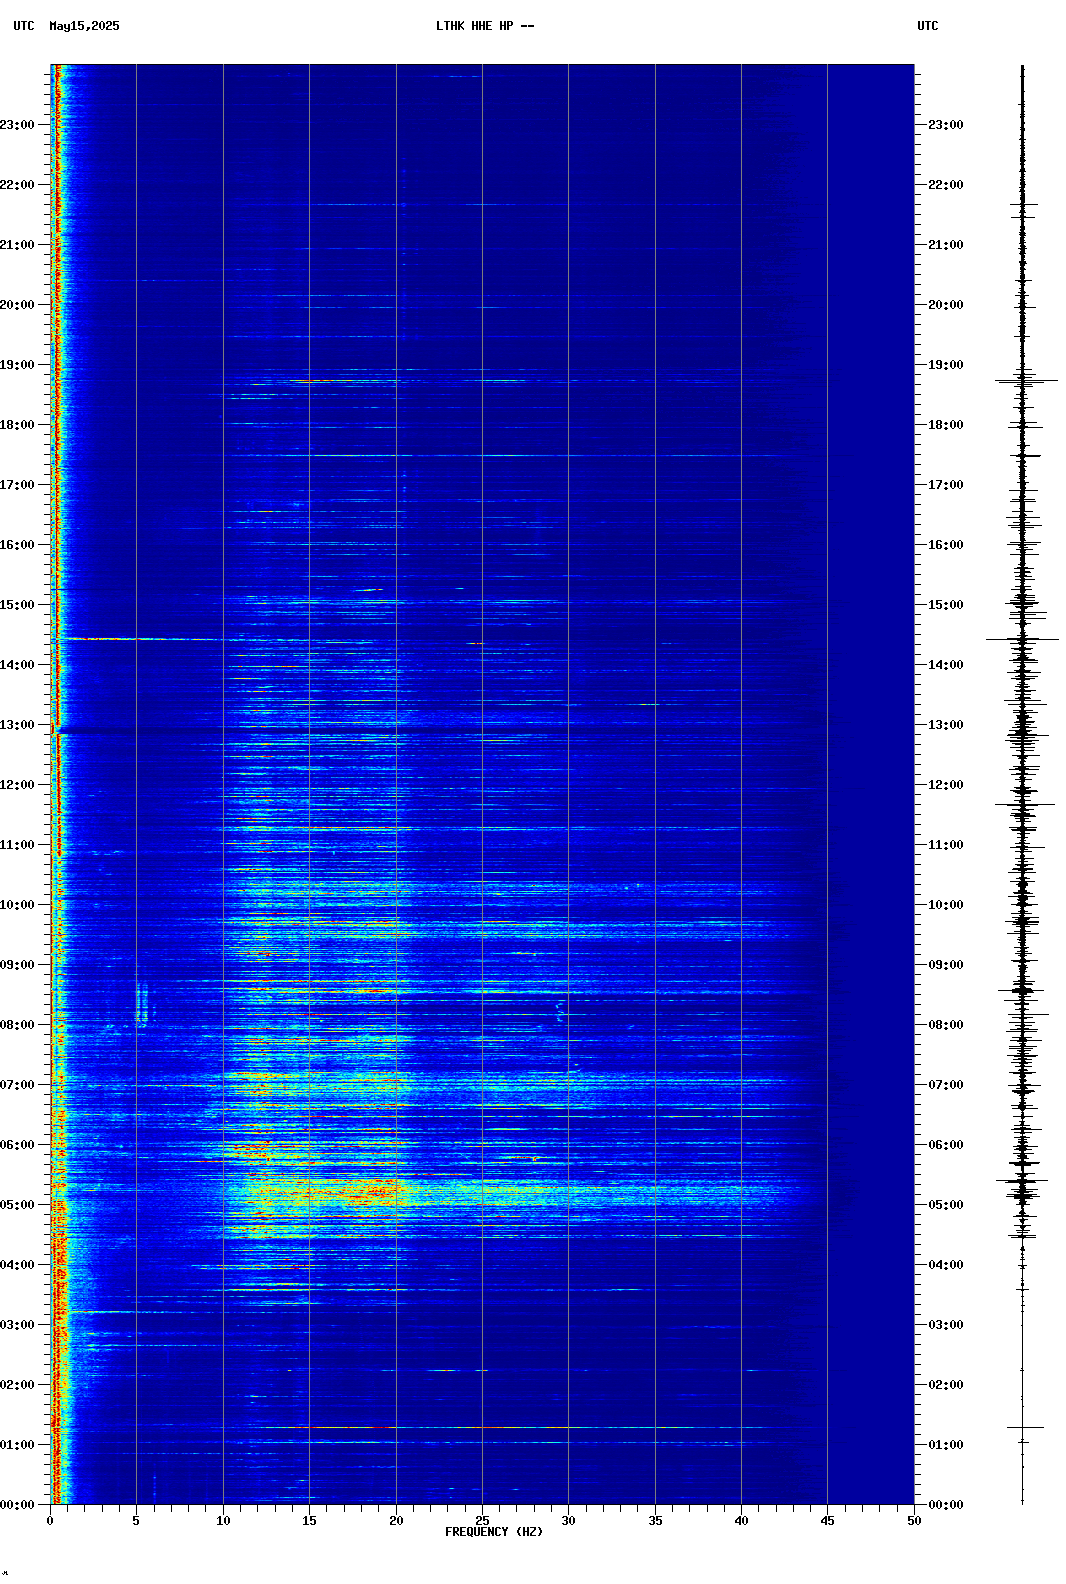Click 17:00 on the right time axis
Image resolution: width=1066 pixels, height=1584 pixels.
pyautogui.click(x=946, y=485)
